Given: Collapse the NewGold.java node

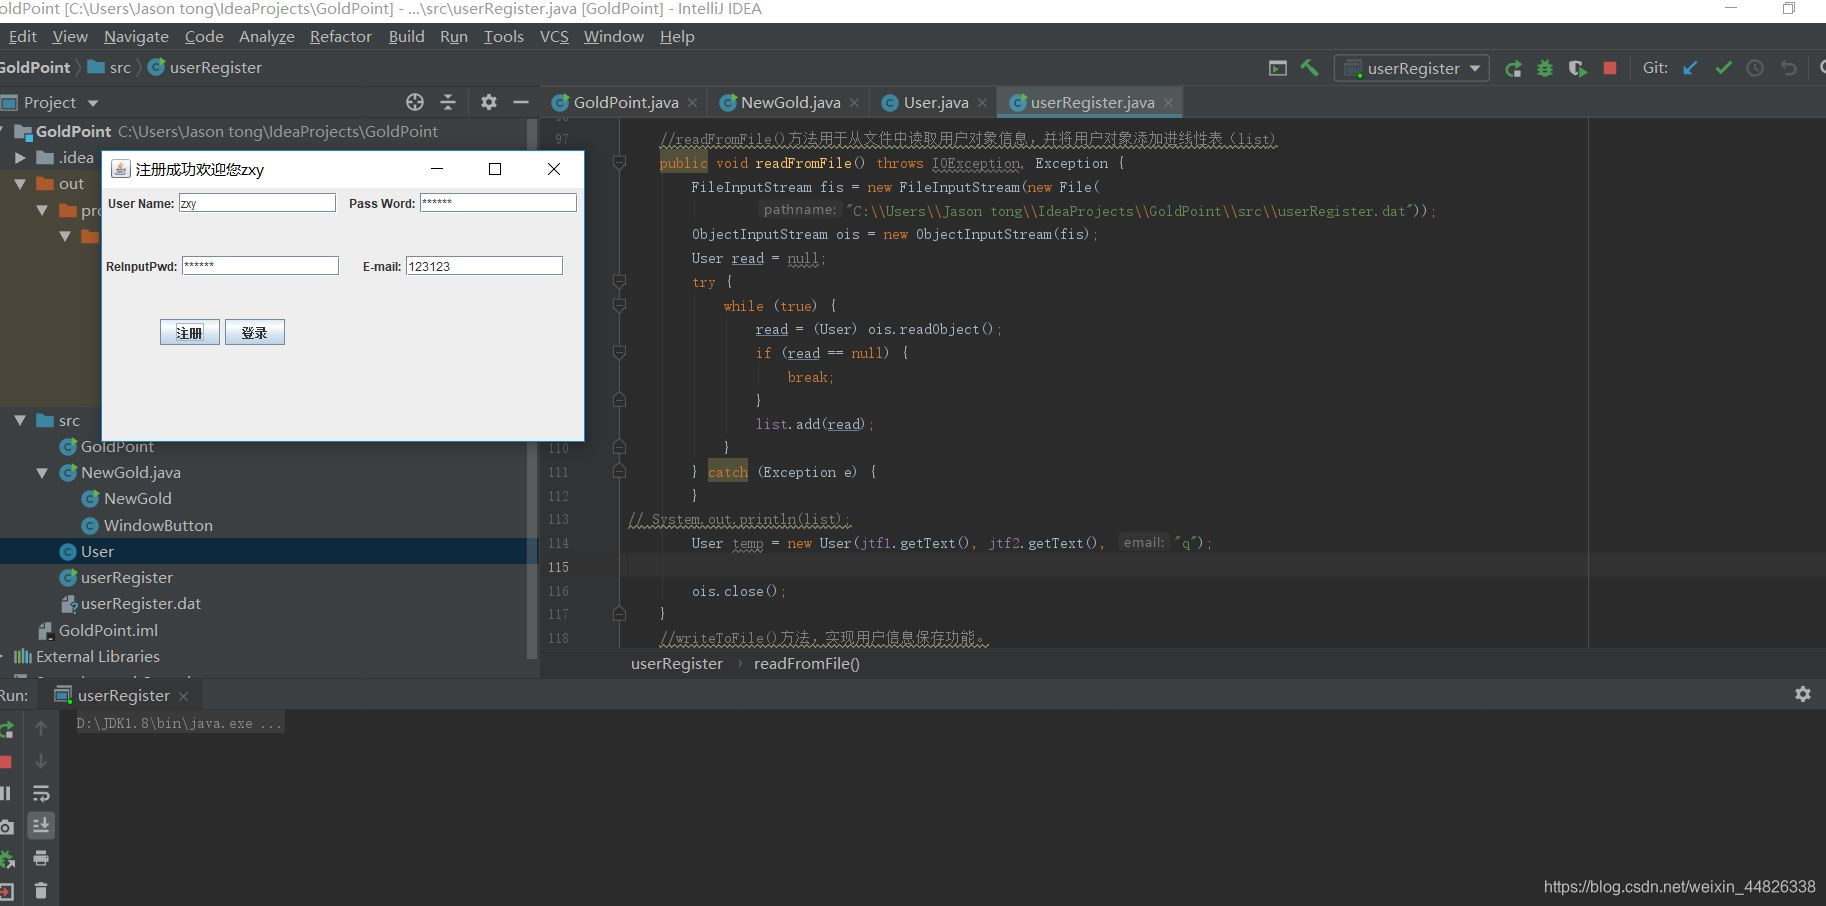Looking at the screenshot, I should point(42,473).
